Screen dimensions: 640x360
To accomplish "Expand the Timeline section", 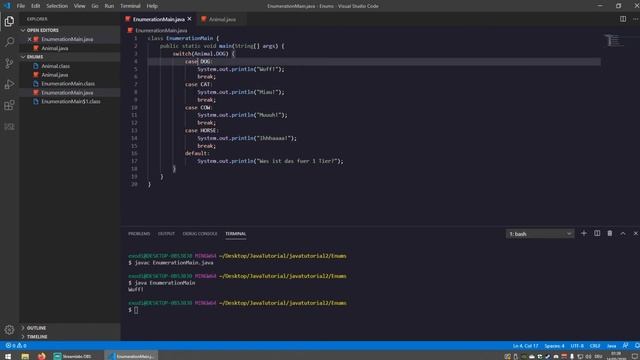I will coord(34,337).
